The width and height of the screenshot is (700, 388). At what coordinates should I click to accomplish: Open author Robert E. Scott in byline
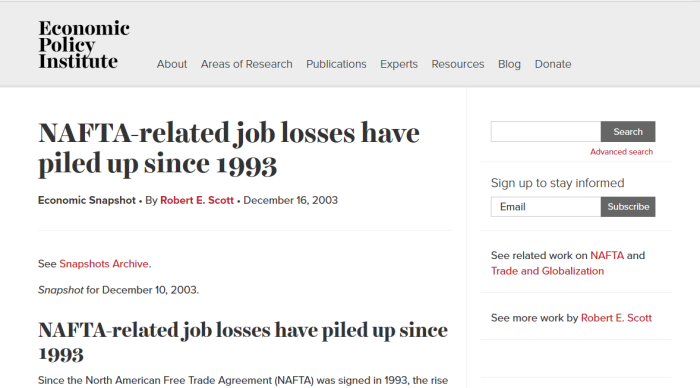click(197, 200)
